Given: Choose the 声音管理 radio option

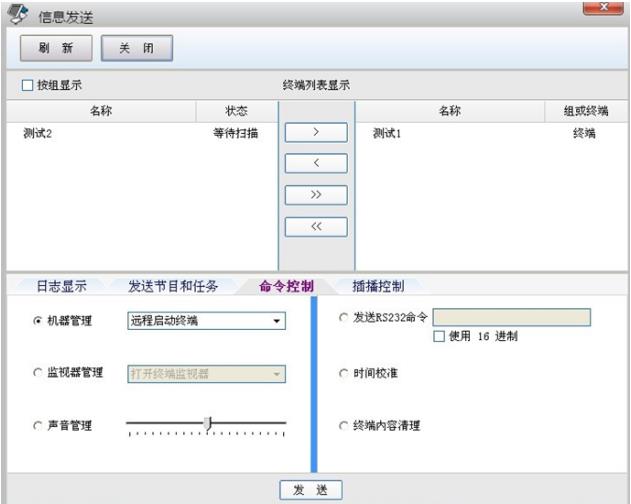Looking at the screenshot, I should pyautogui.click(x=38, y=426).
